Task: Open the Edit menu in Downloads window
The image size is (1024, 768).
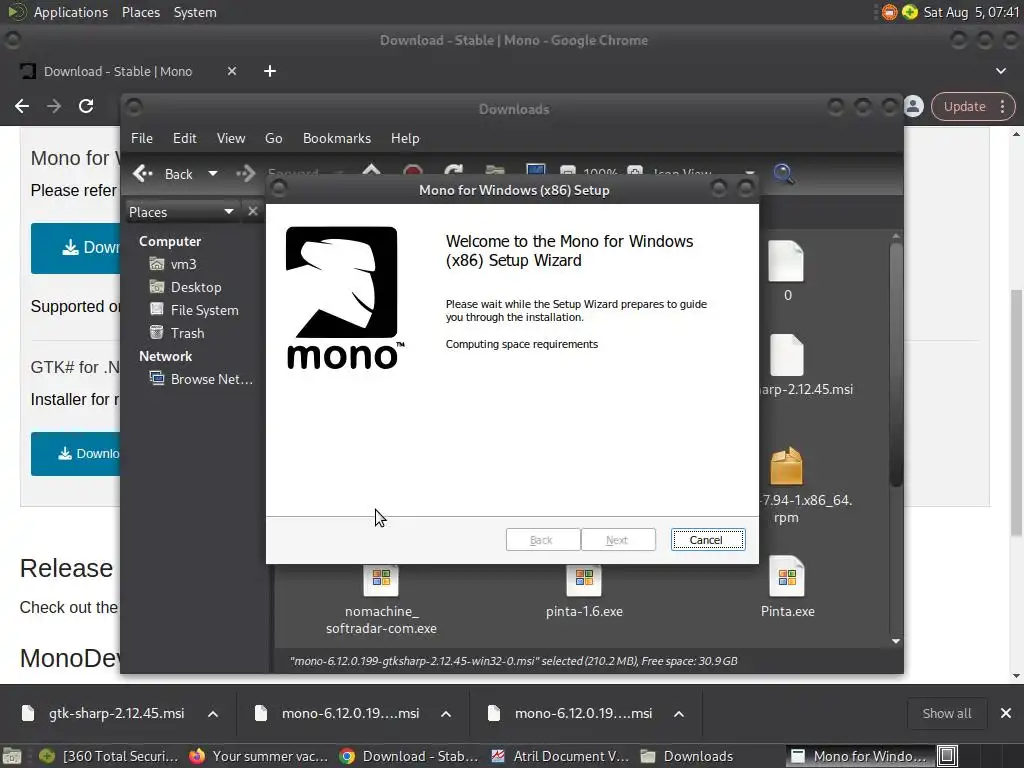Action: coord(184,138)
